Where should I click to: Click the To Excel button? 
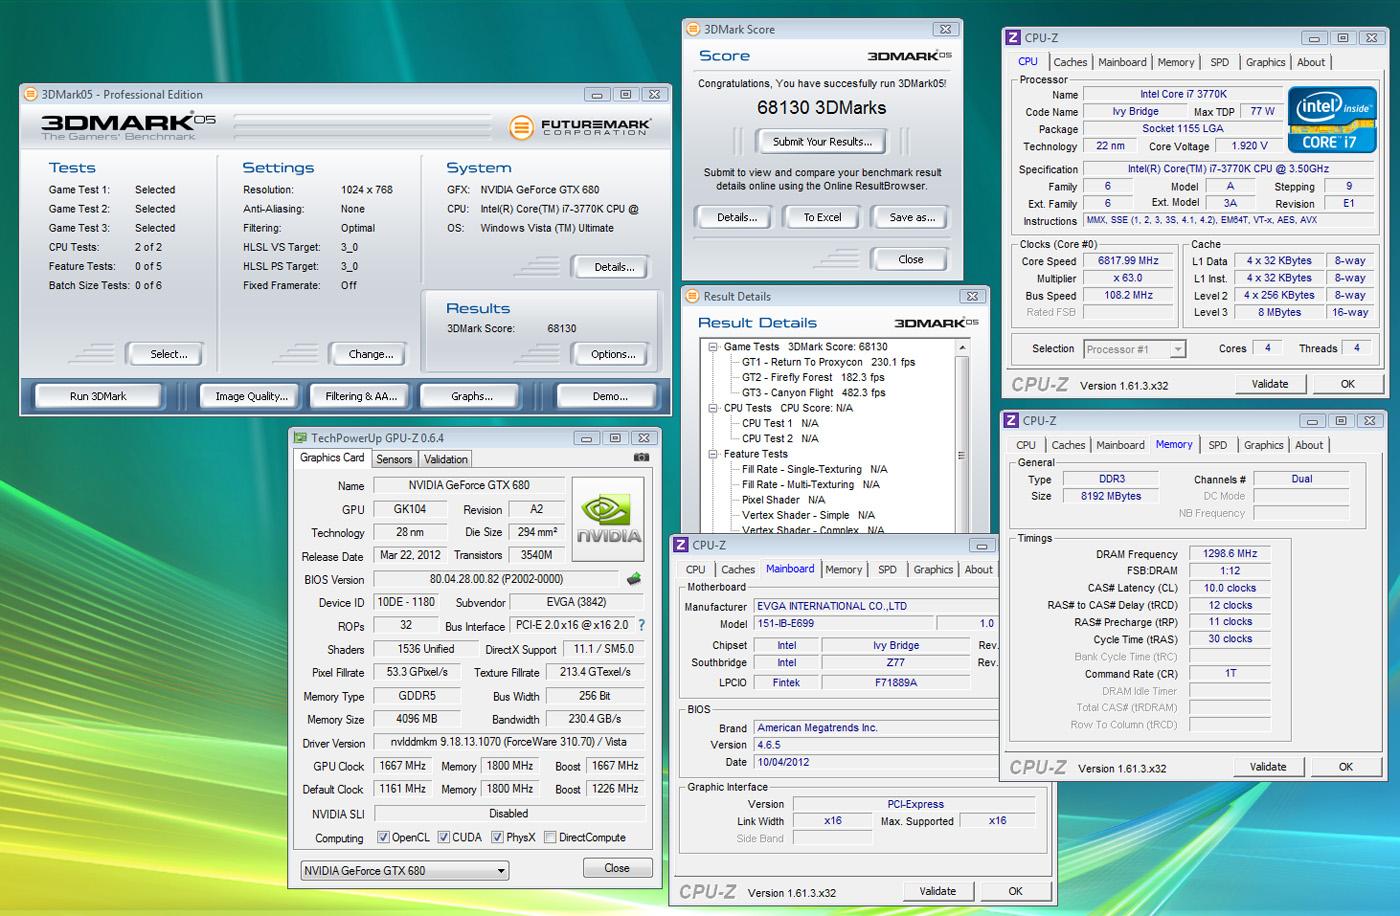tap(822, 217)
